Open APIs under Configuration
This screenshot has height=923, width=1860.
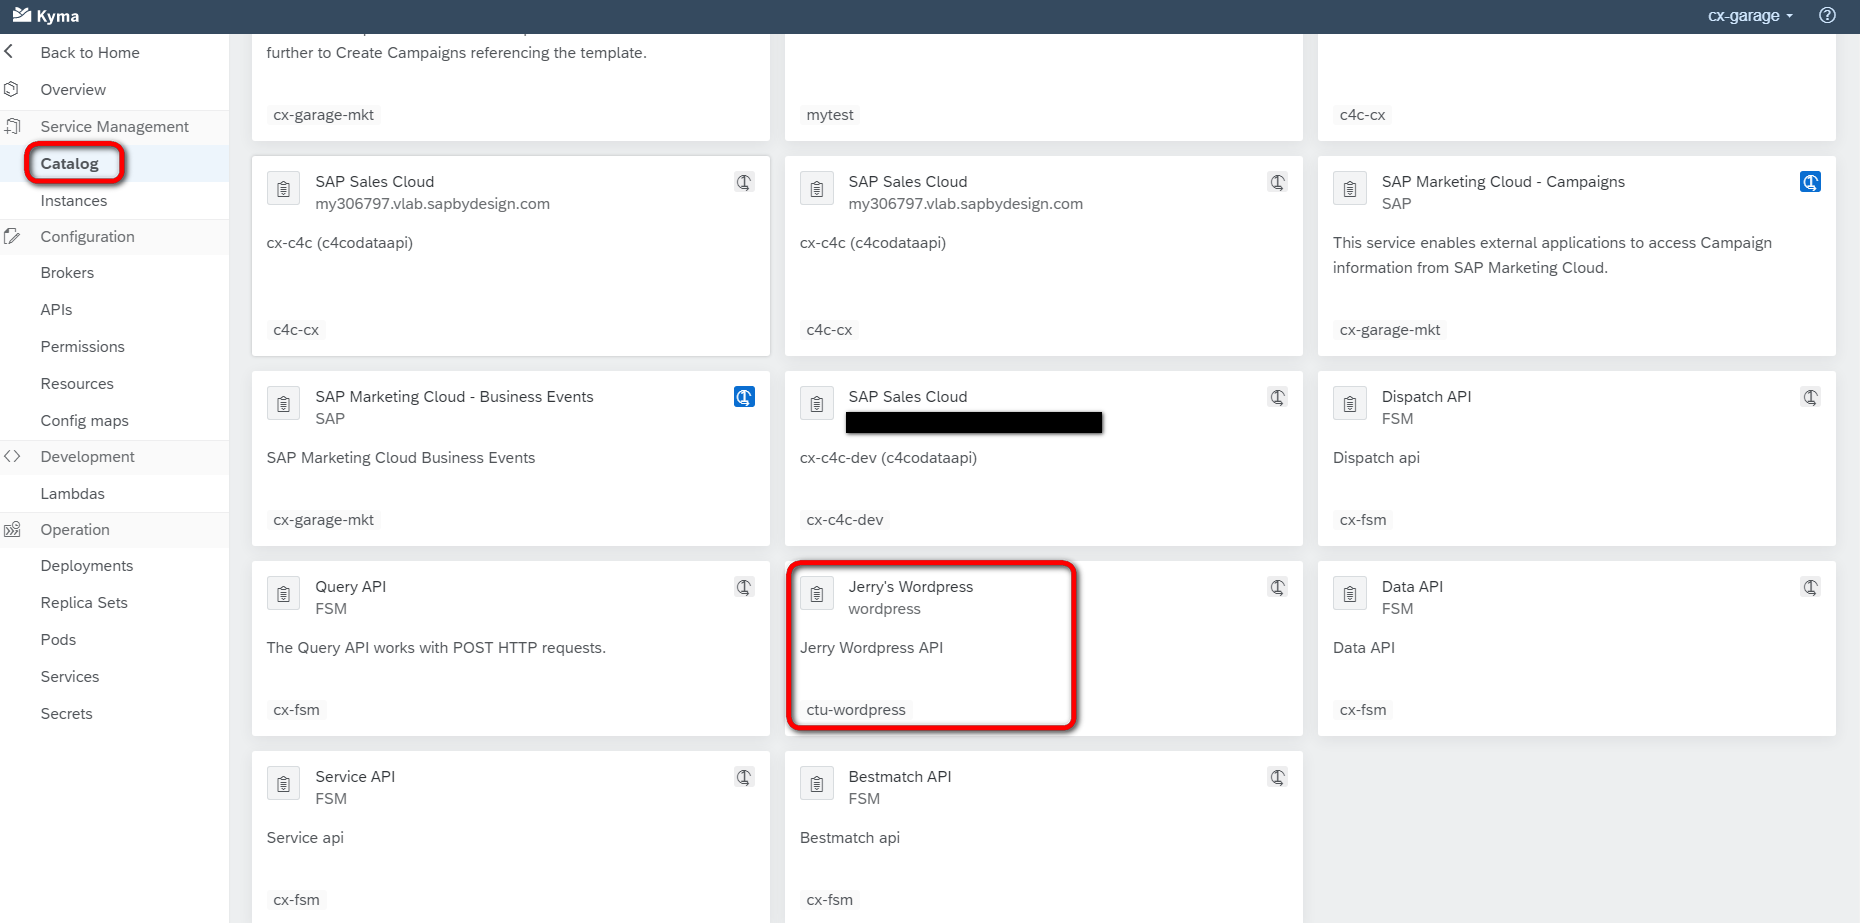(56, 309)
